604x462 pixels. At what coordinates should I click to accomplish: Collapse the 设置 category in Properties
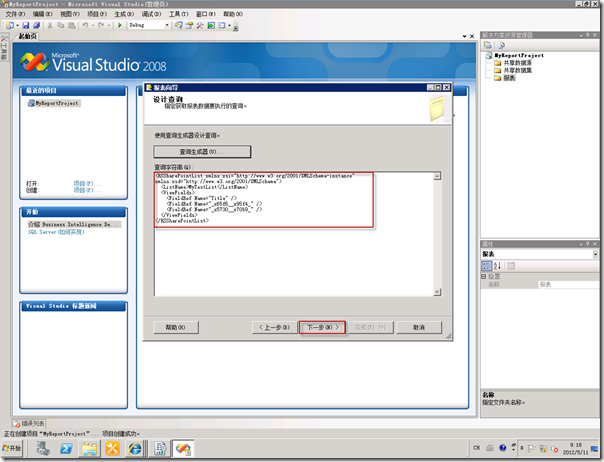point(484,277)
